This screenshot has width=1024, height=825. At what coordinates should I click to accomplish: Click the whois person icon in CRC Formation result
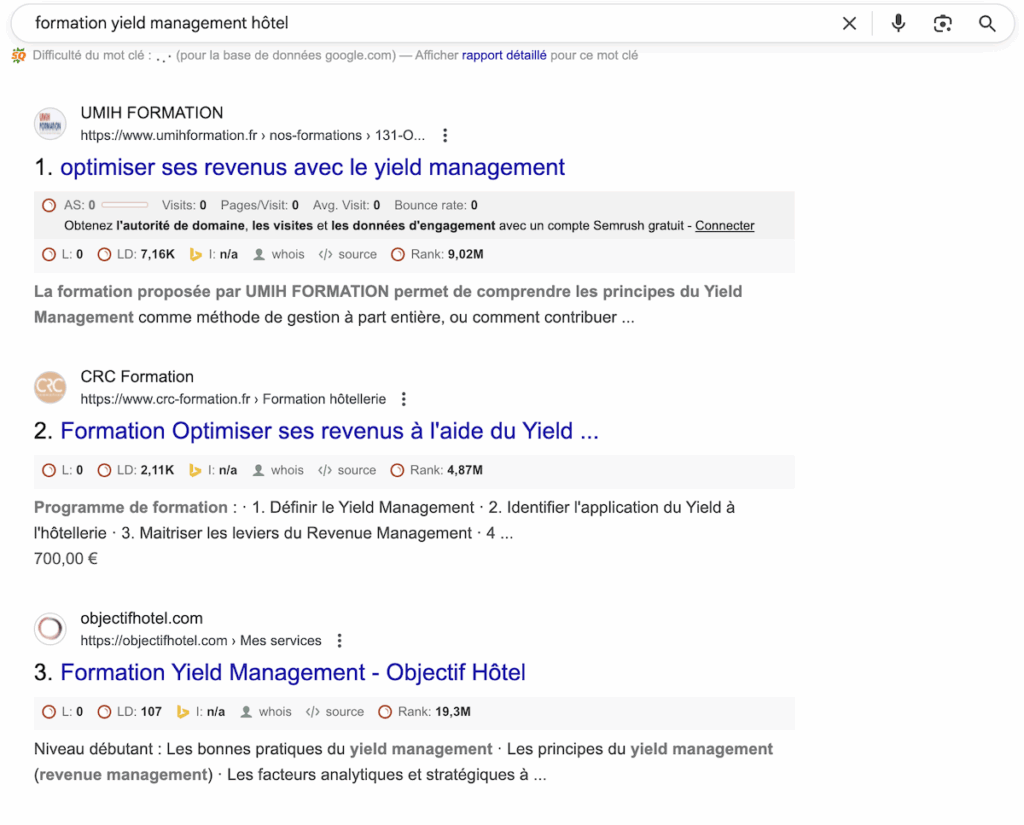(259, 470)
